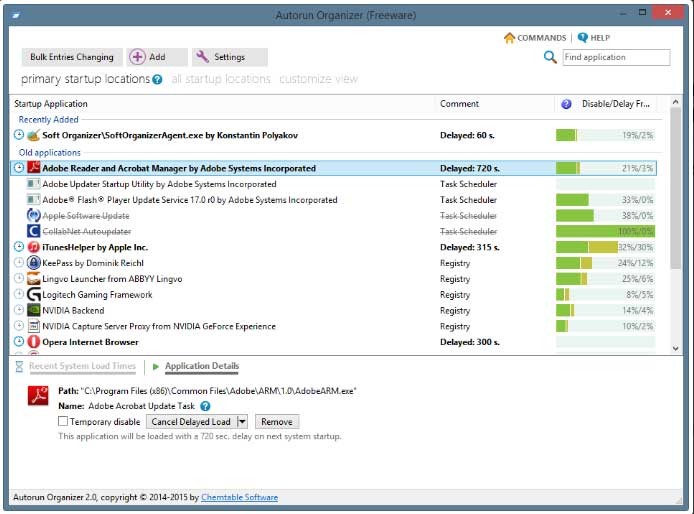
Task: Click the Find application search field
Action: pos(616,58)
